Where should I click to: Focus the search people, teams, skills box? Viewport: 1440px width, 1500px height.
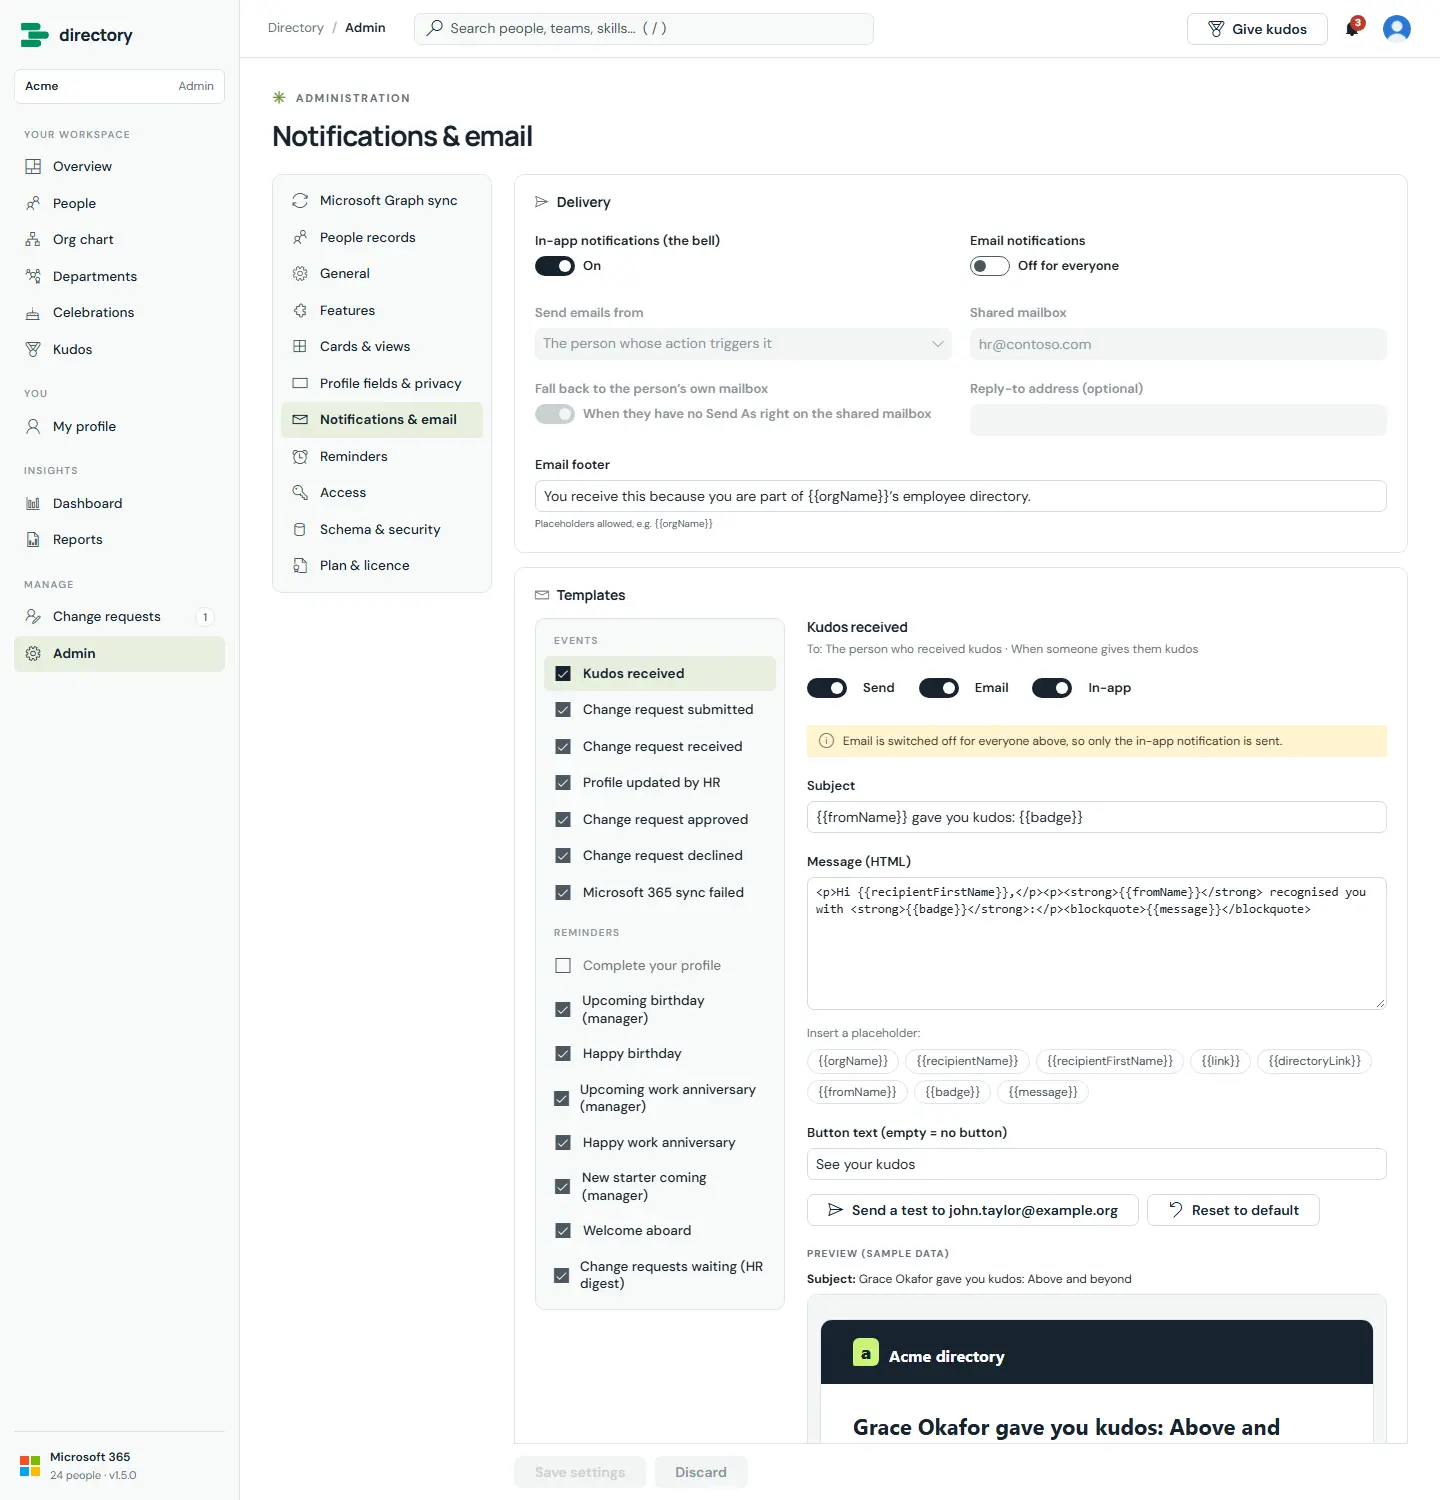644,29
